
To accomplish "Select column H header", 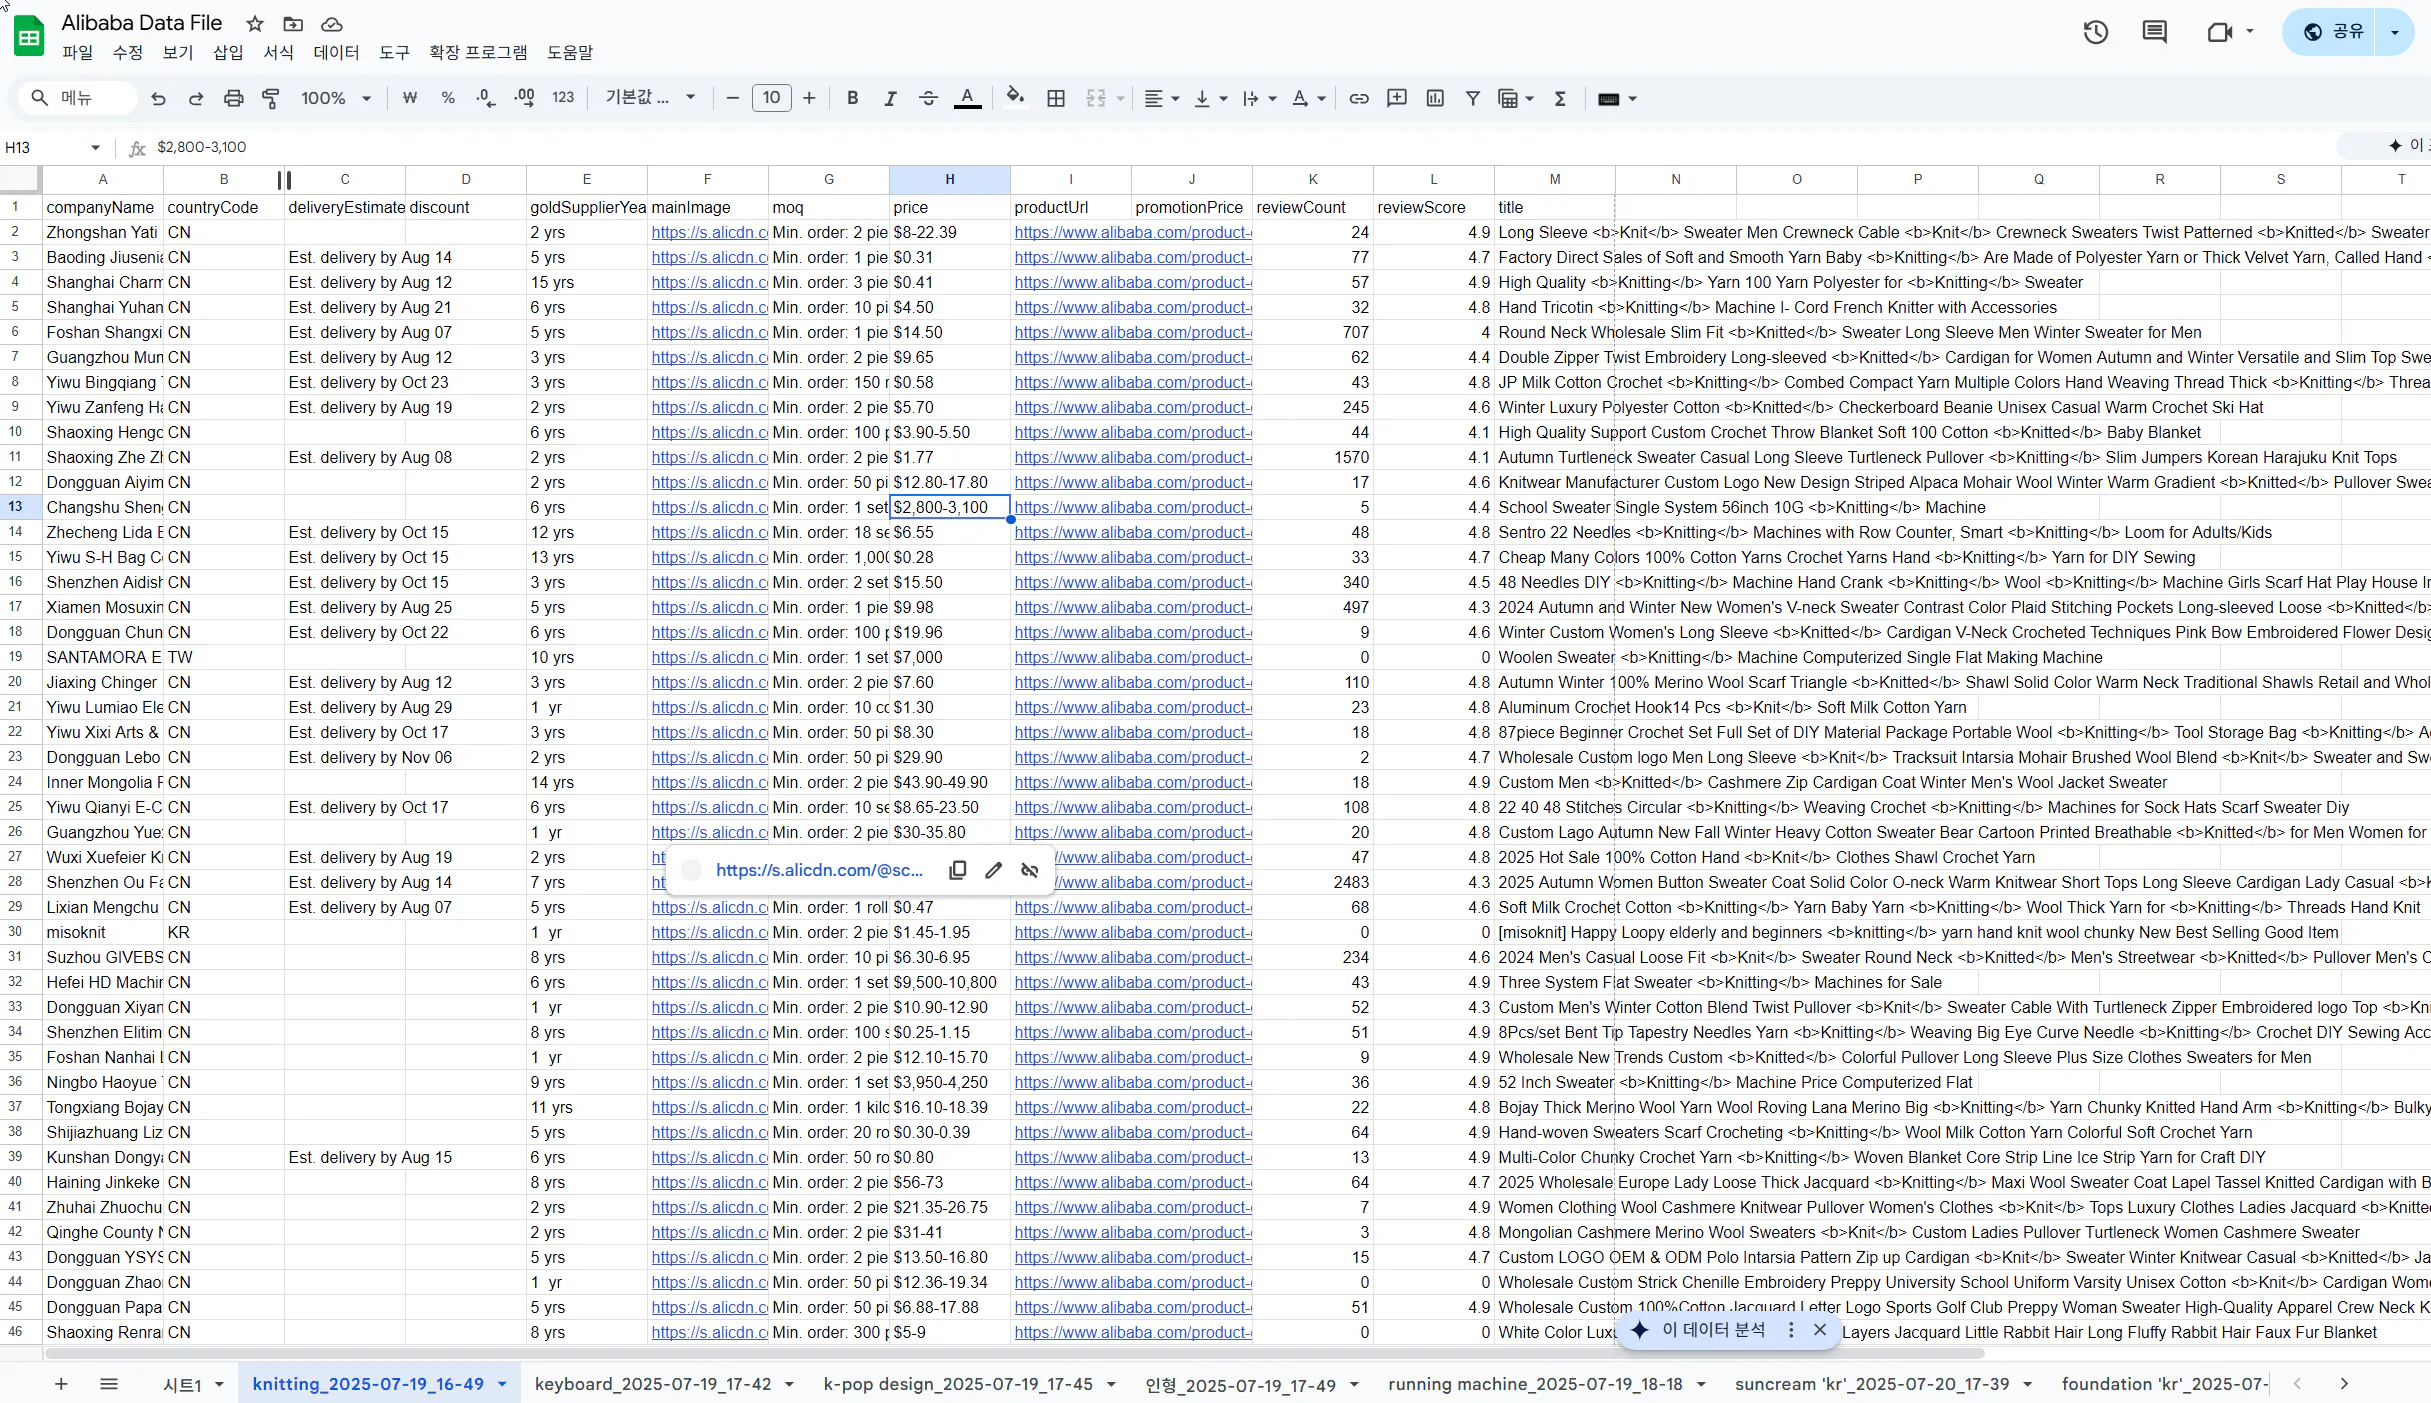I will click(x=949, y=180).
